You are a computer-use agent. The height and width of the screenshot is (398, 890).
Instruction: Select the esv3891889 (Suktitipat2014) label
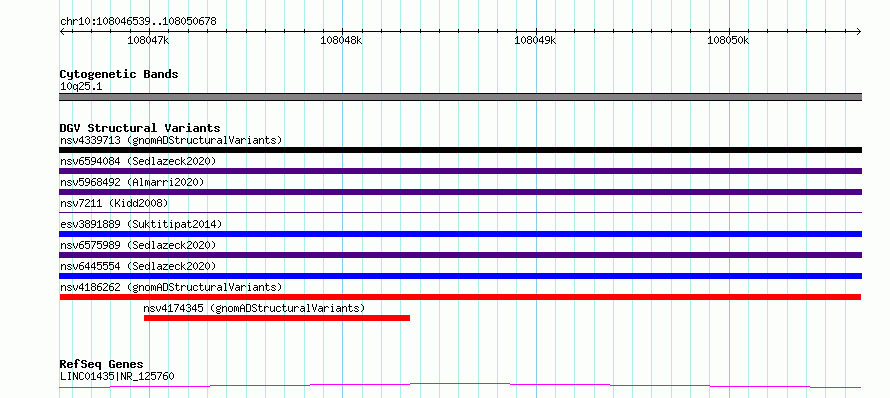141,224
